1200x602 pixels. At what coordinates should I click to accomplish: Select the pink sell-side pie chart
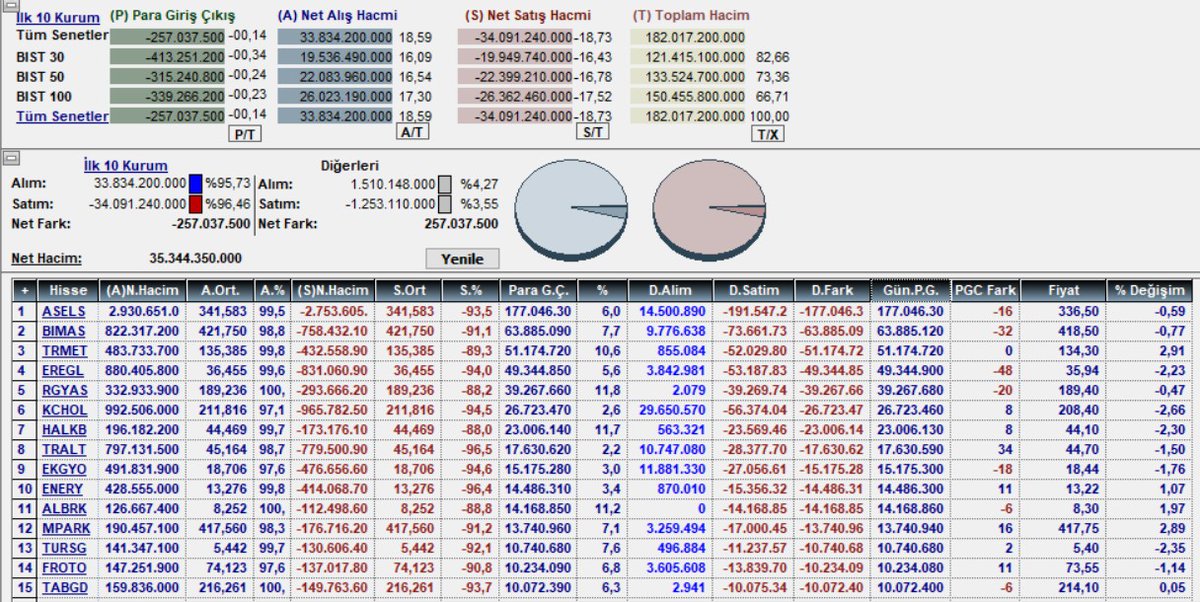[x=709, y=208]
